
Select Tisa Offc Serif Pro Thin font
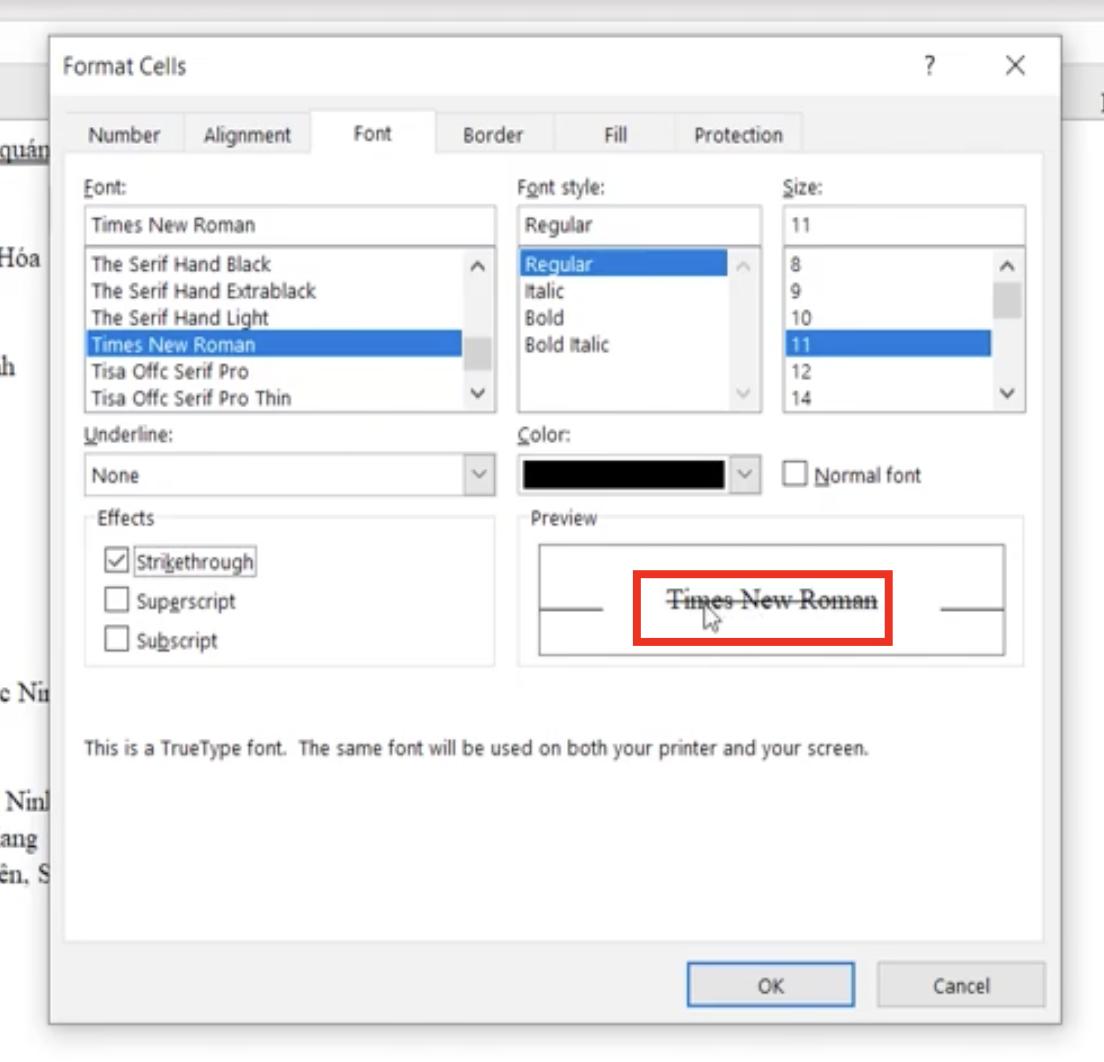coord(273,398)
